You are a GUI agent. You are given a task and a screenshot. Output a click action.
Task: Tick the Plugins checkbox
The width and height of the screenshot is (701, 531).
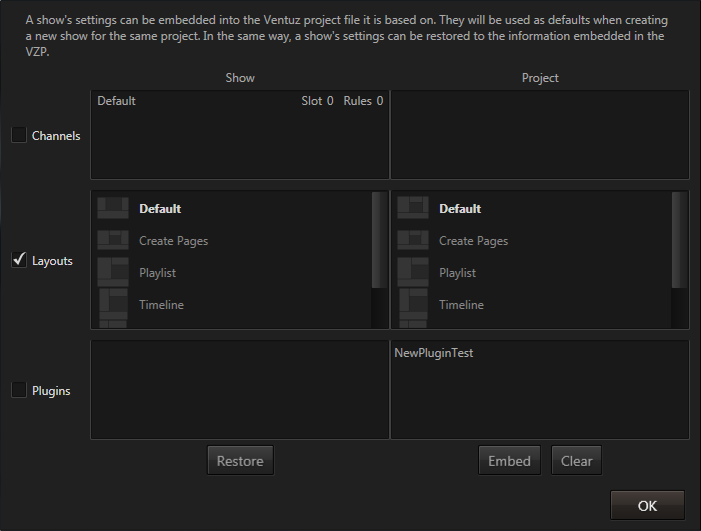[19, 390]
